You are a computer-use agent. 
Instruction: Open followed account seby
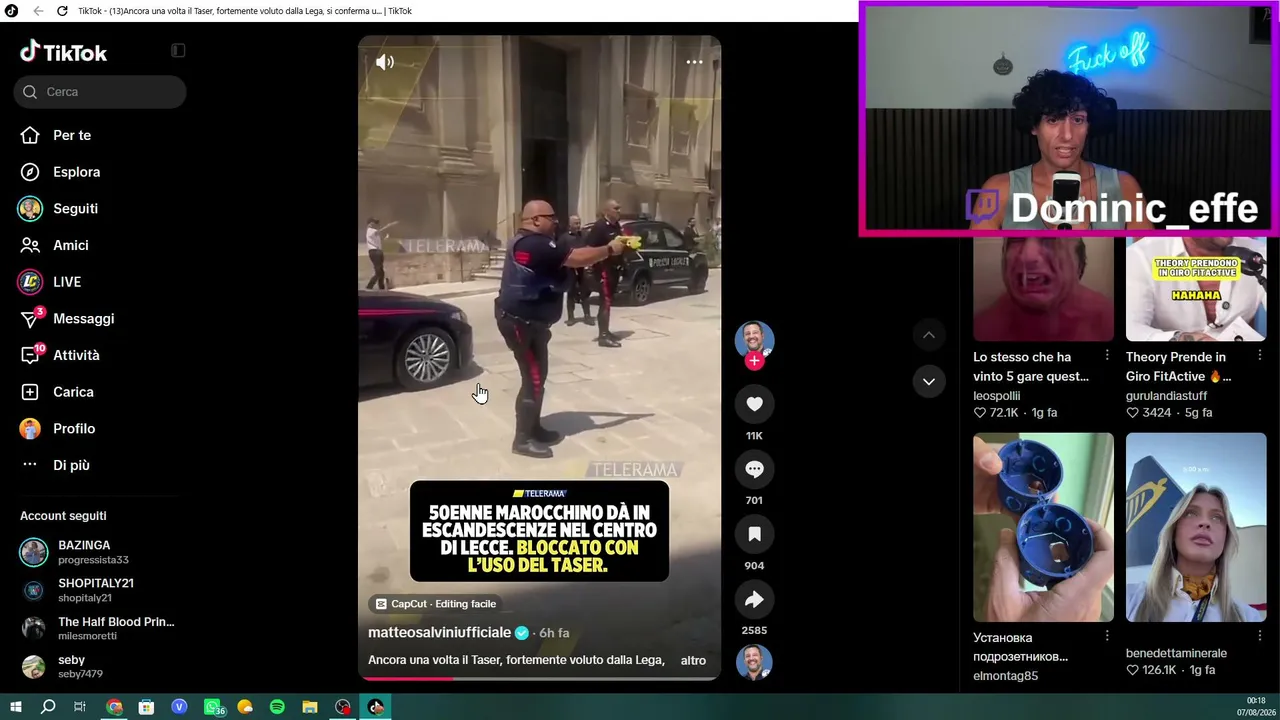point(100,666)
